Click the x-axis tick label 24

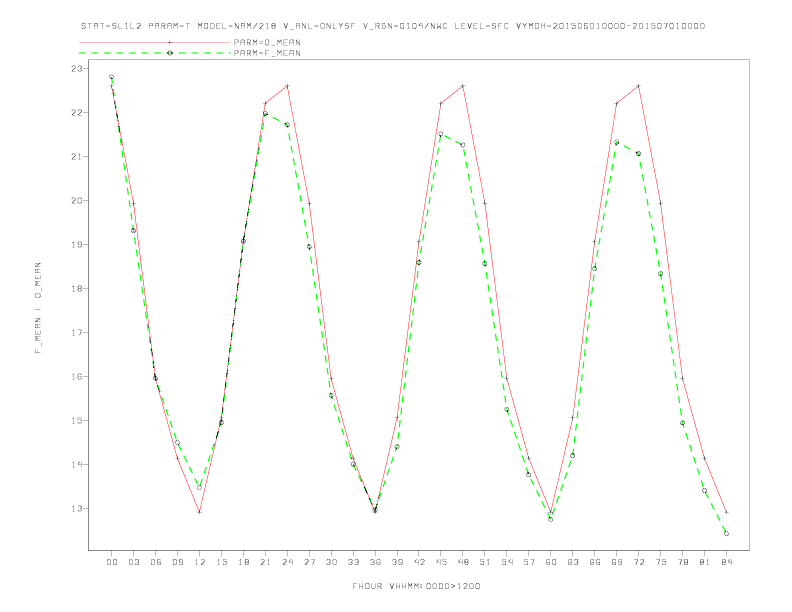pyautogui.click(x=287, y=562)
